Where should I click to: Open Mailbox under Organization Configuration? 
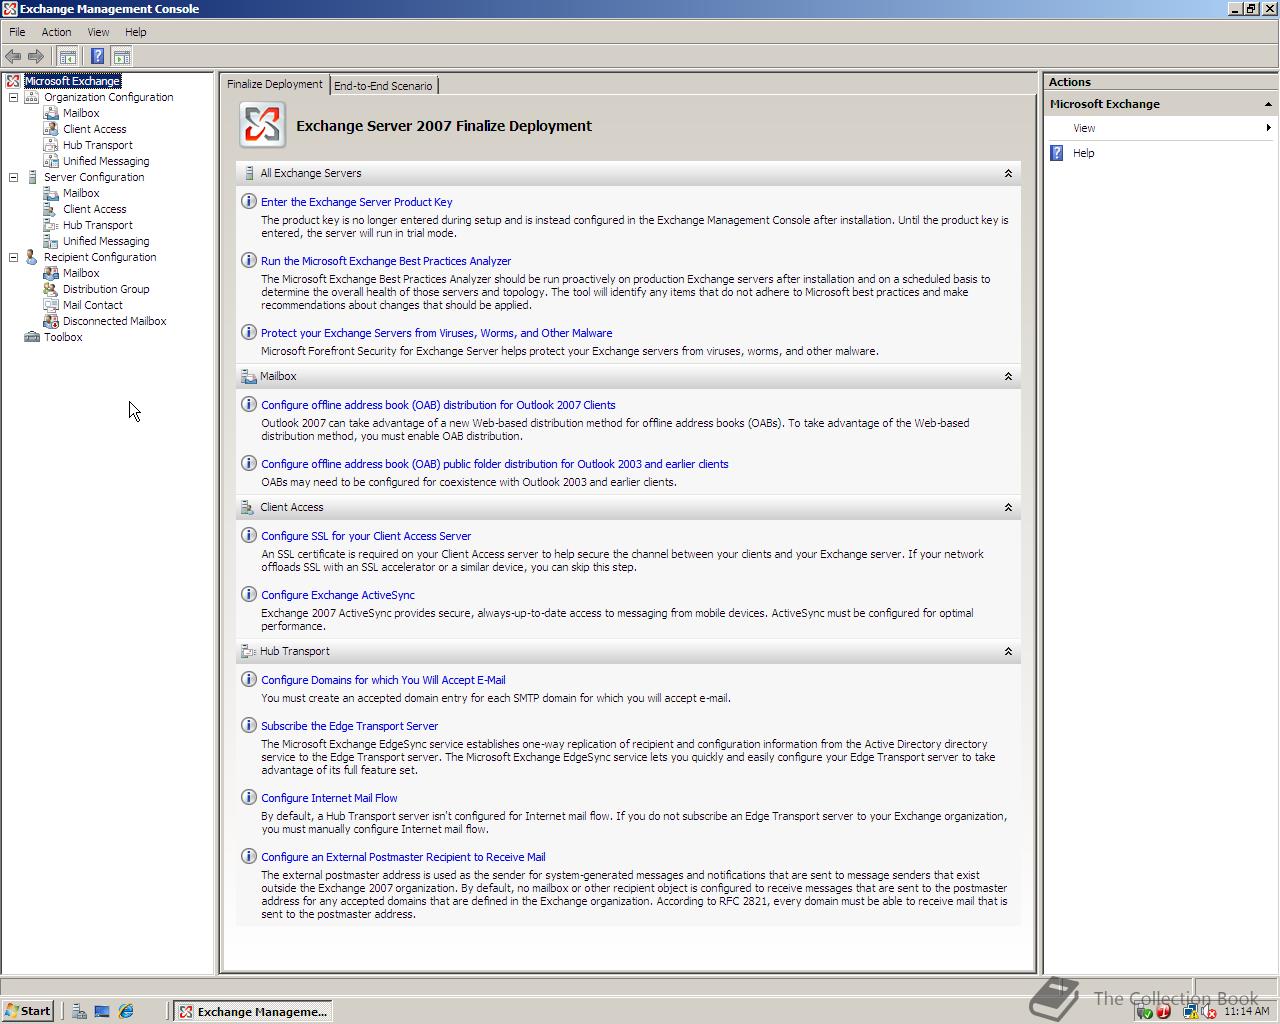click(81, 113)
